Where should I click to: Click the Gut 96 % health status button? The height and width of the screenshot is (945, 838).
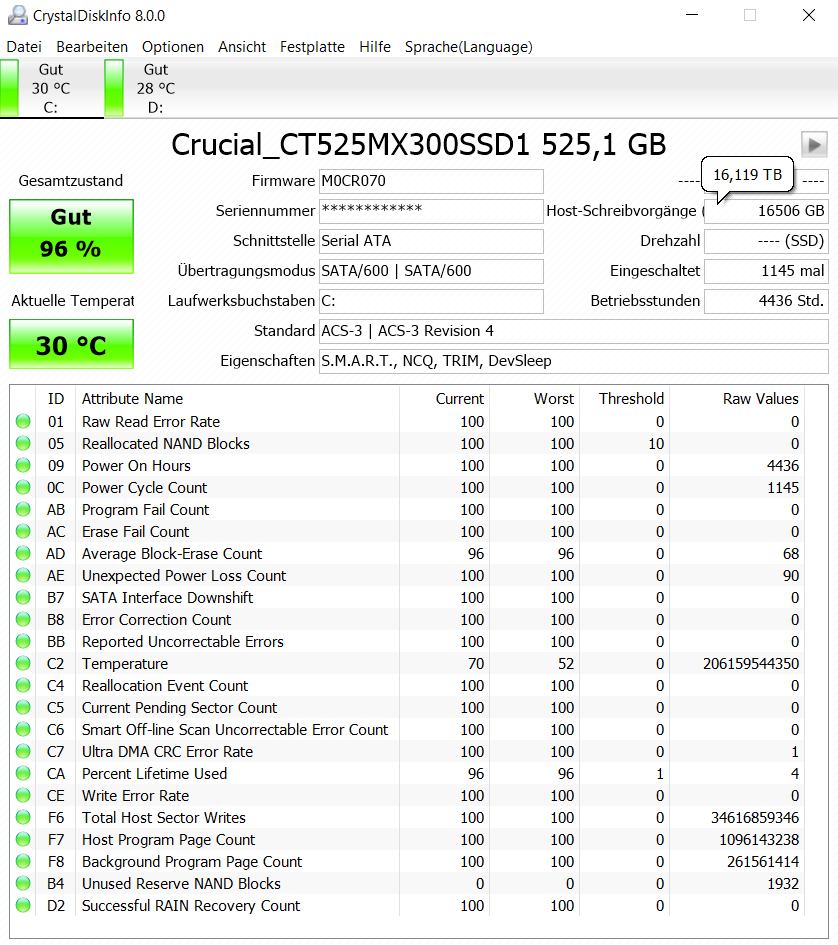(x=71, y=236)
